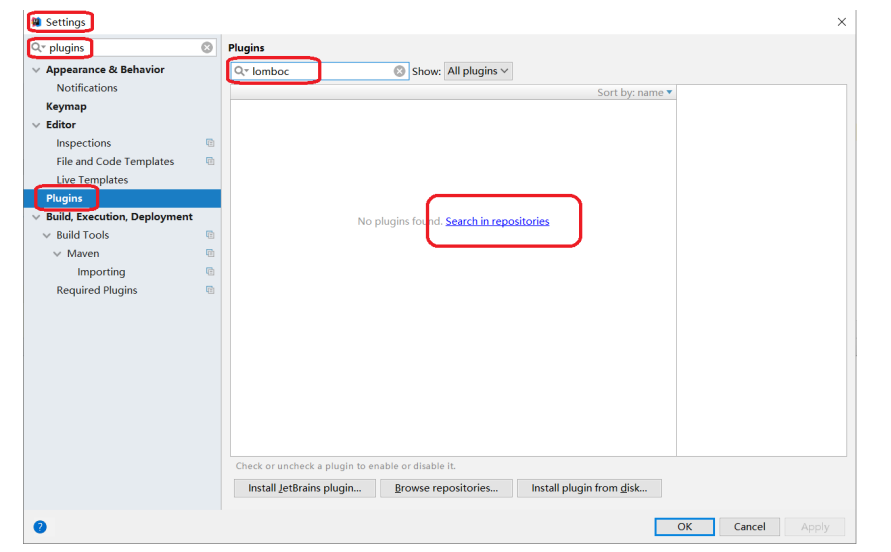Click the project icon beside Build Tools

(x=210, y=235)
